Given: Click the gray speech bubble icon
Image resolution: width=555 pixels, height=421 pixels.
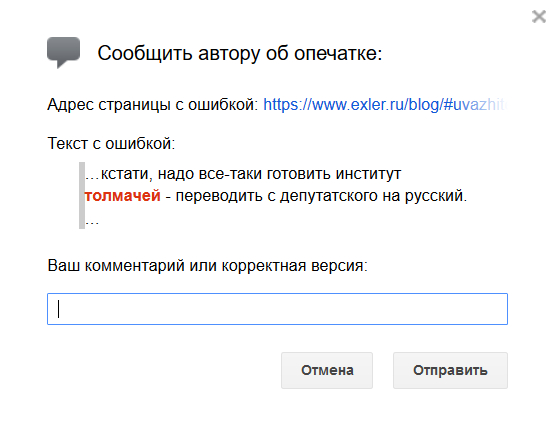Looking at the screenshot, I should click(63, 52).
